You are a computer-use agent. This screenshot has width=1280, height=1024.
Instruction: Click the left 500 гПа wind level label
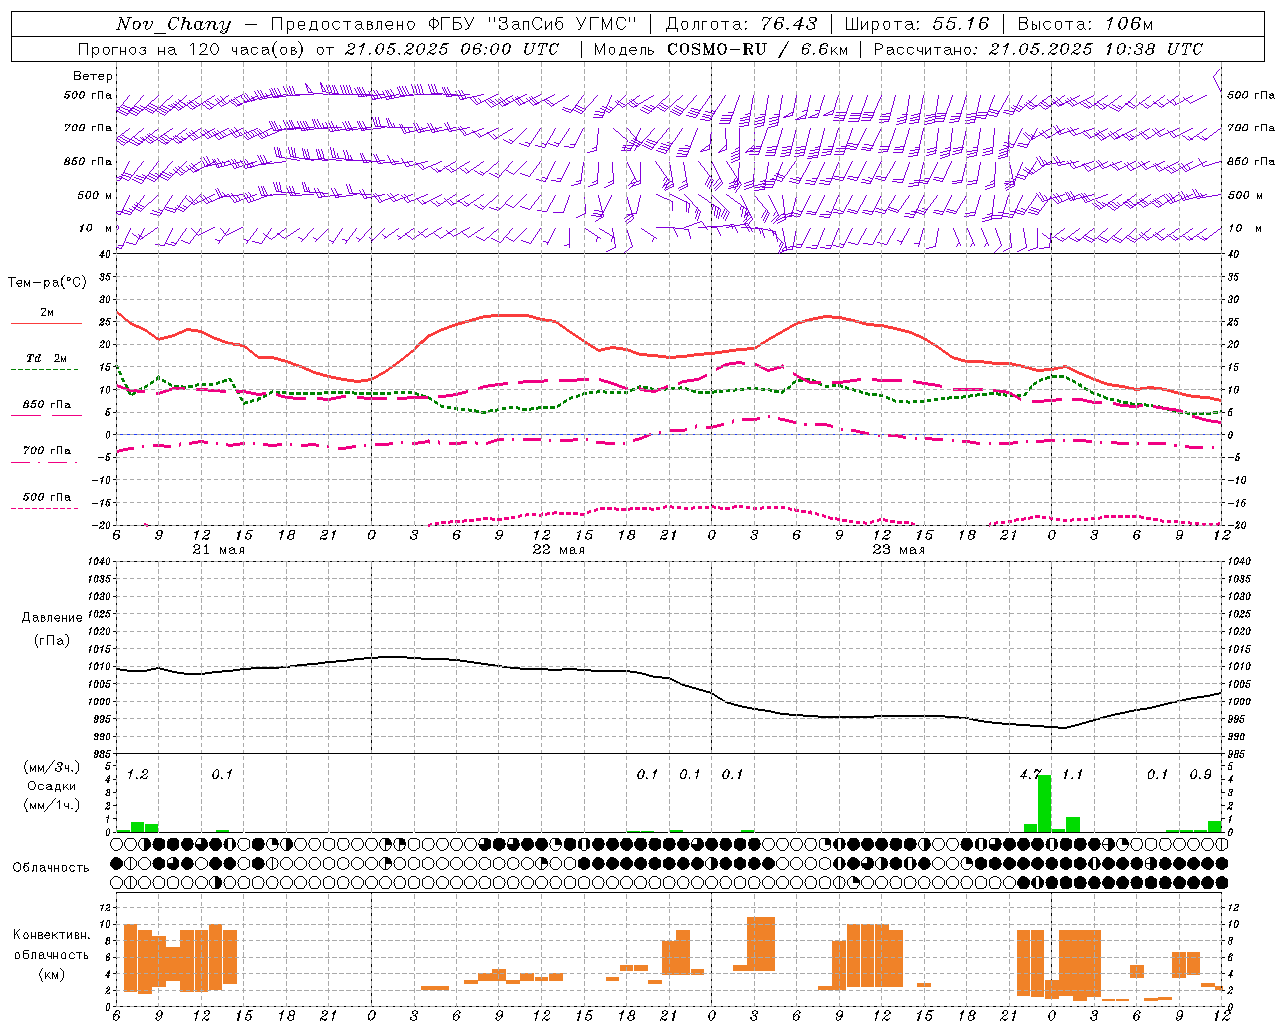[87, 95]
